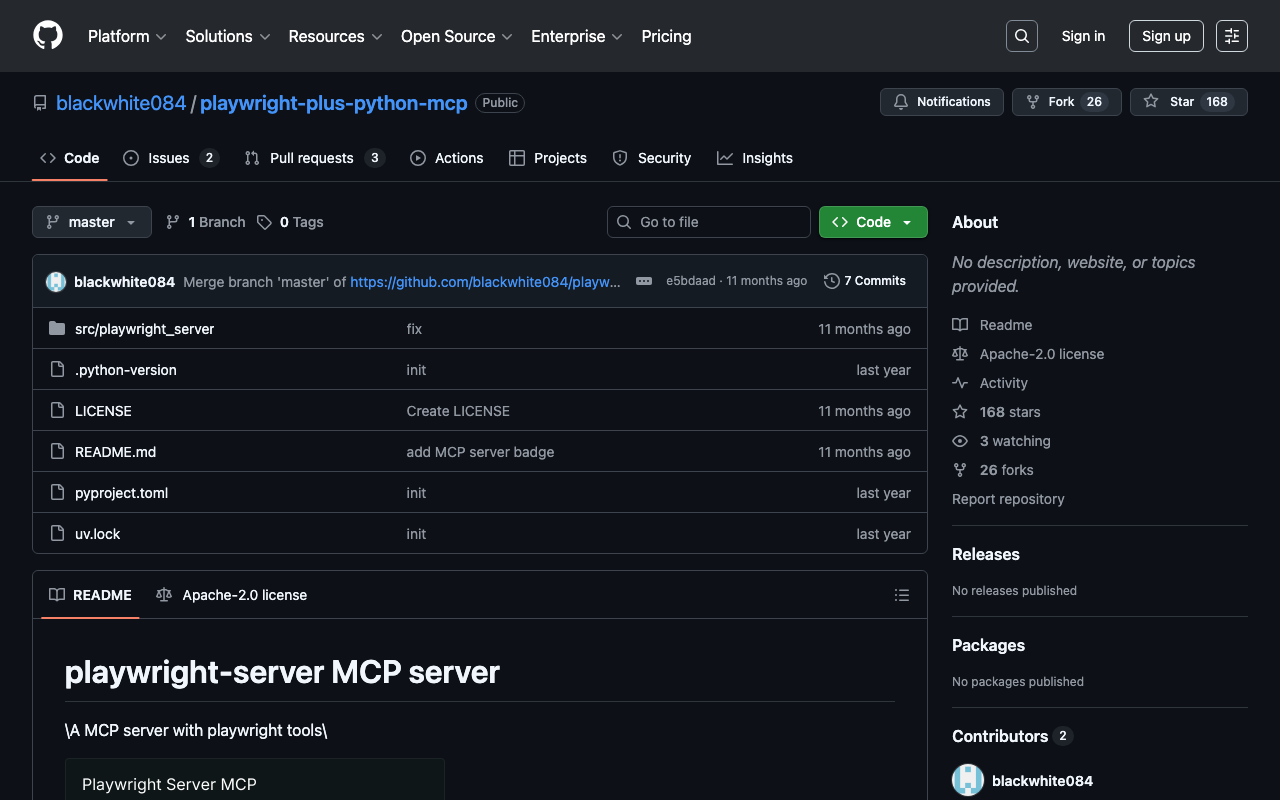1280x800 pixels.
Task: Click the Go to file field
Action: [x=709, y=222]
